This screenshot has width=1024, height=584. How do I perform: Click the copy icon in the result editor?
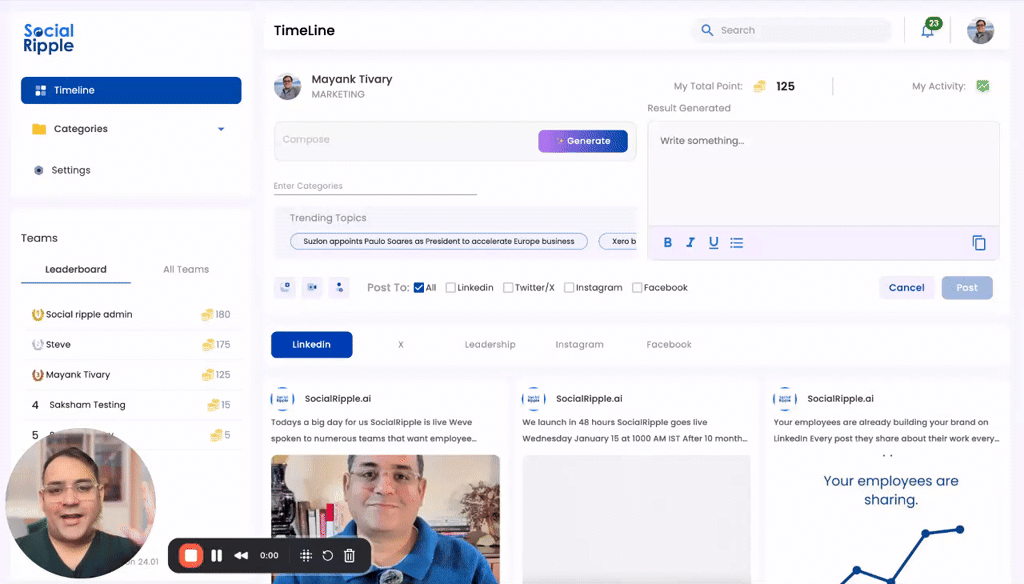[979, 242]
